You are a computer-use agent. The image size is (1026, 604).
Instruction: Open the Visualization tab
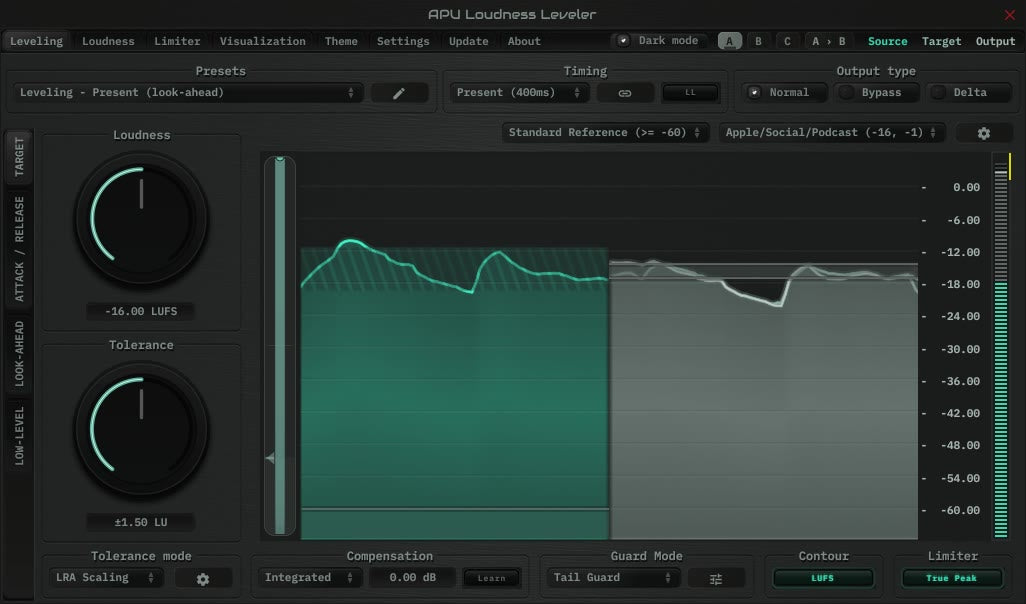point(262,41)
